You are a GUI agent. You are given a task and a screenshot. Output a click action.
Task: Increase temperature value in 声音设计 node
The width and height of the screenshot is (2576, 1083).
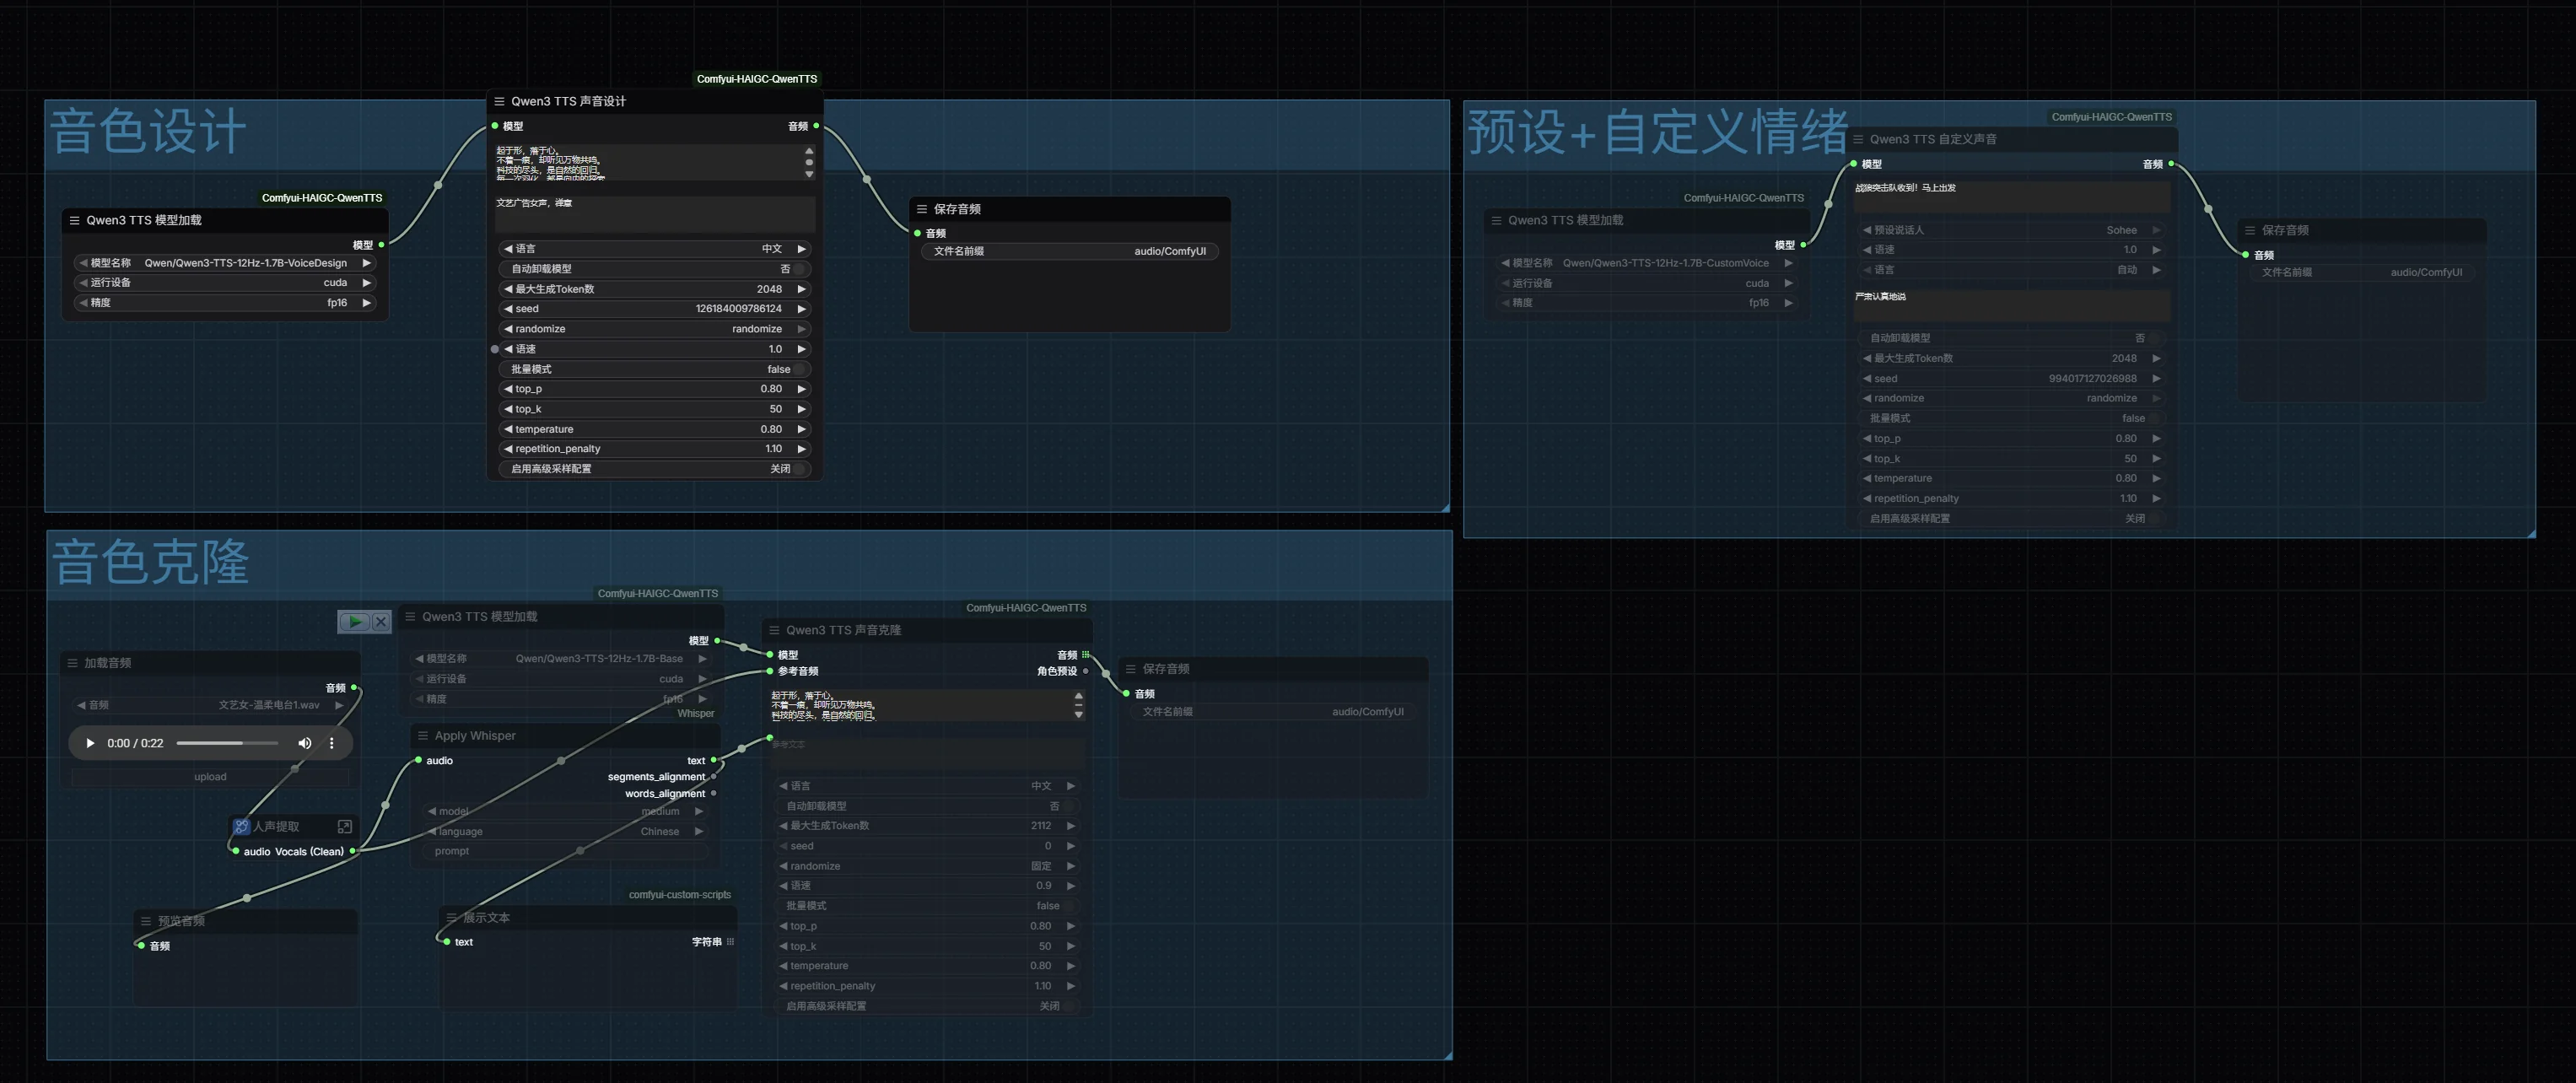click(x=801, y=429)
